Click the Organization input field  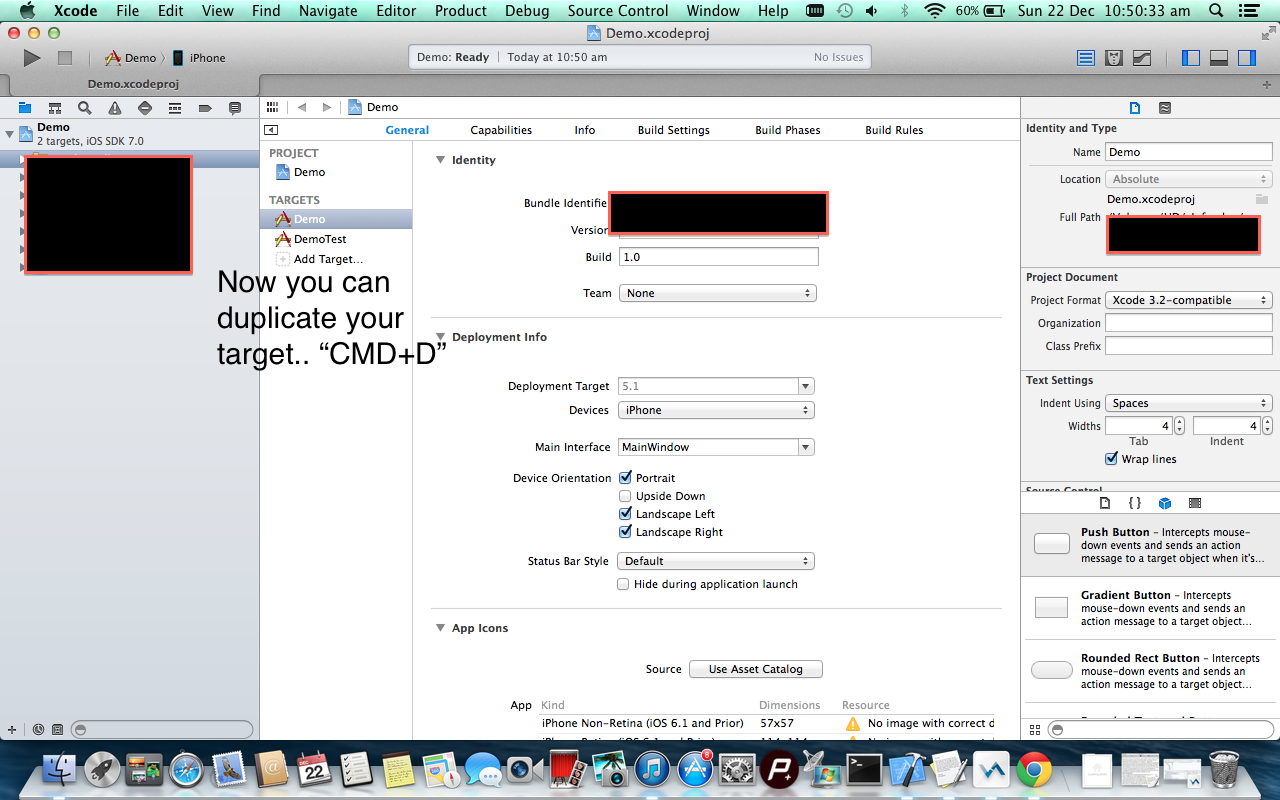point(1189,323)
